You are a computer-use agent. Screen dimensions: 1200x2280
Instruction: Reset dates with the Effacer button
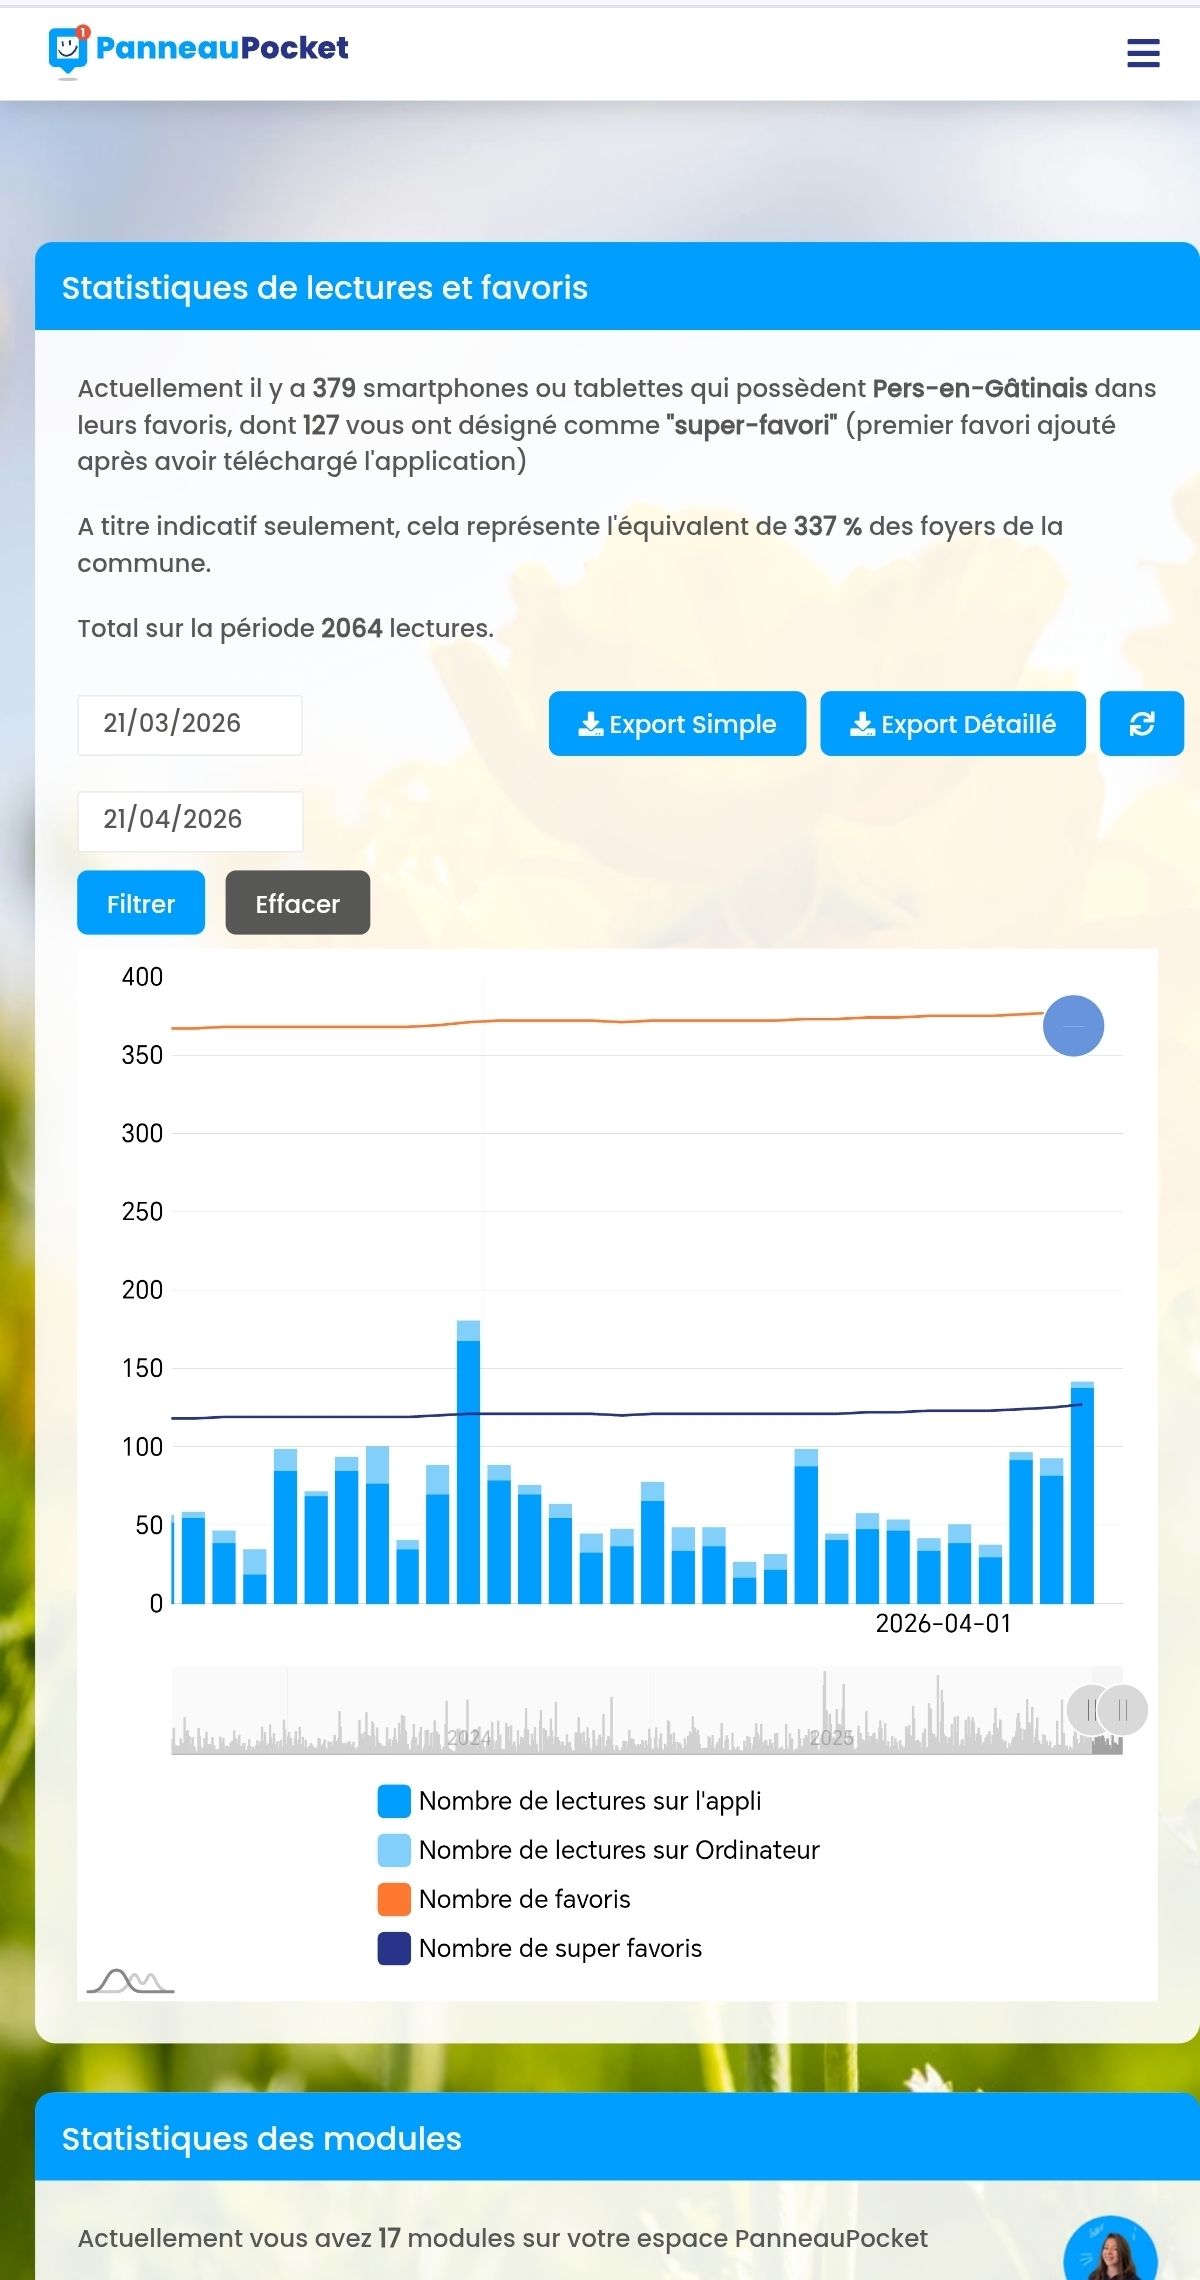(297, 903)
